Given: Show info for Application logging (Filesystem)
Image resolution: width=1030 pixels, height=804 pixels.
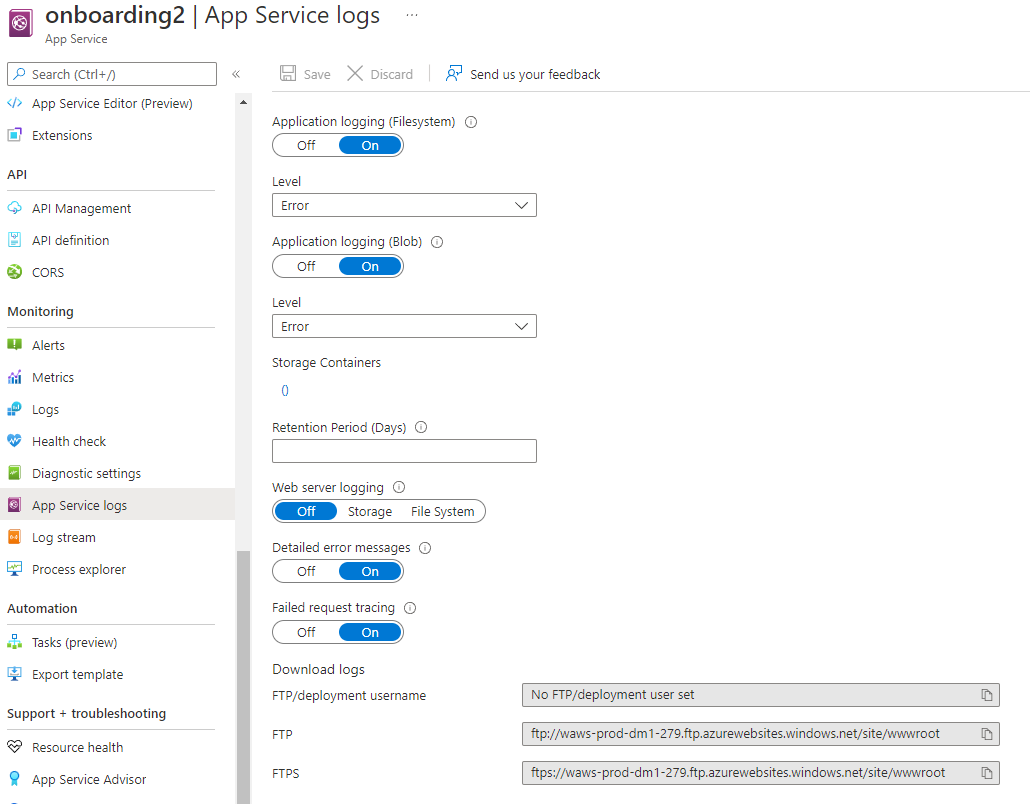Looking at the screenshot, I should tap(471, 122).
